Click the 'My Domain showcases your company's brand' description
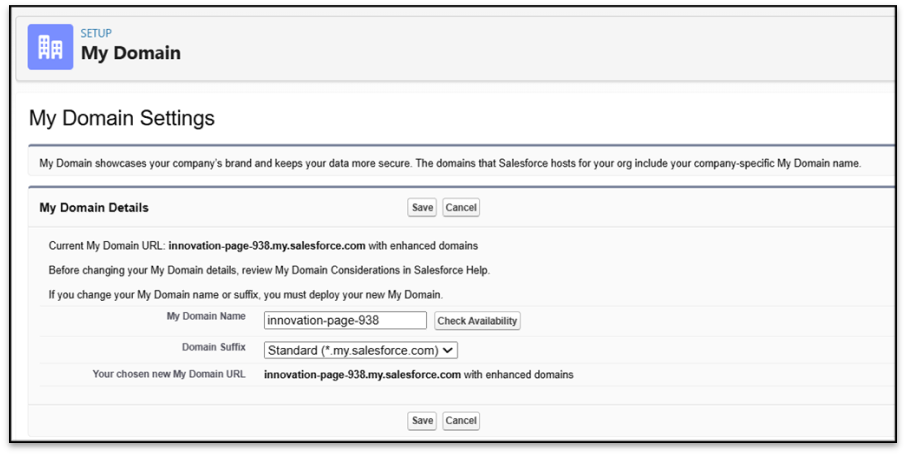This screenshot has width=906, height=455. 450,164
